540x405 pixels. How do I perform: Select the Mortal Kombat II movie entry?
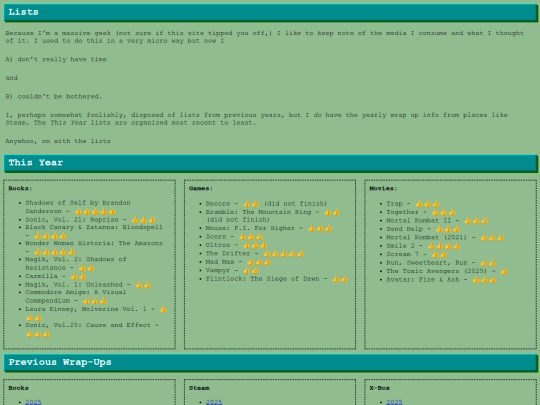pyautogui.click(x=437, y=220)
